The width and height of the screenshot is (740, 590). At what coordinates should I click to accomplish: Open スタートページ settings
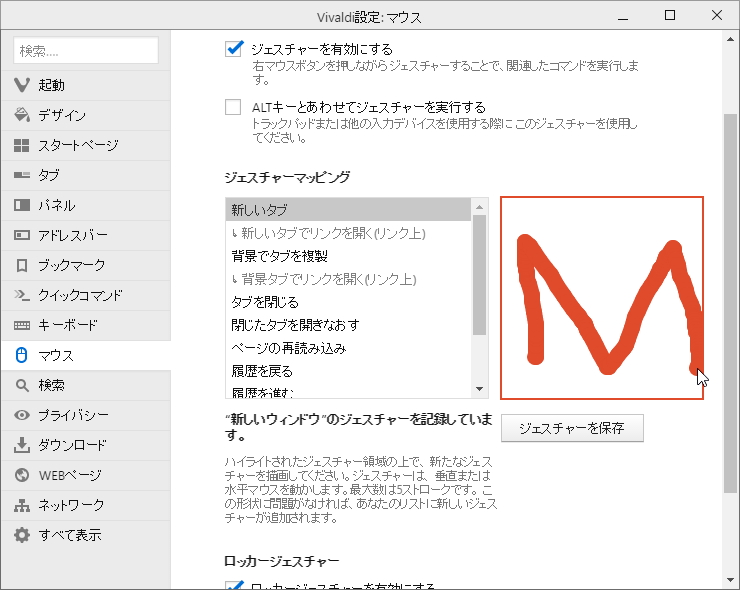(x=86, y=145)
